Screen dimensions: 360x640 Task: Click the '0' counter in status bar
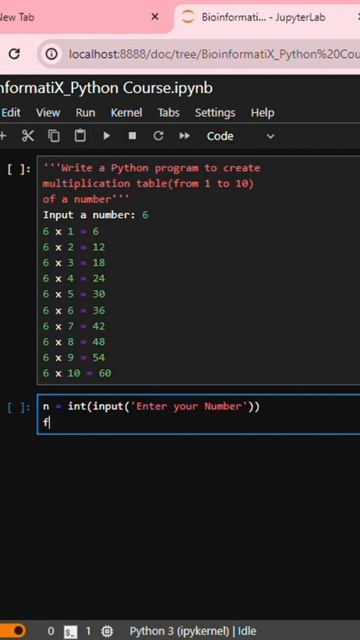pos(51,631)
